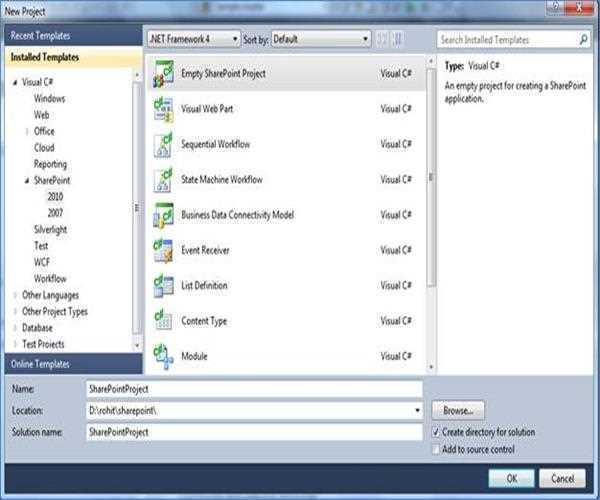This screenshot has width=600, height=500.
Task: Expand the Other Languages node
Action: pyautogui.click(x=15, y=295)
